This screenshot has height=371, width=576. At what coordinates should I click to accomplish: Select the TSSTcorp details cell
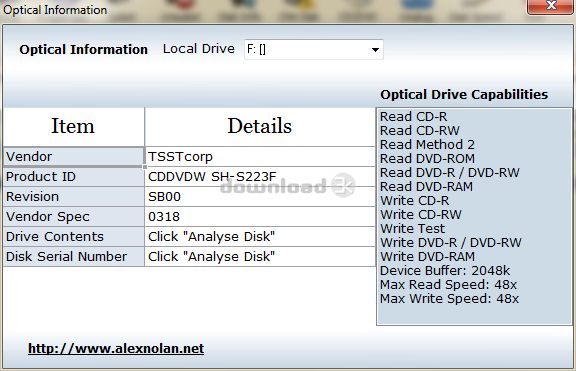coord(260,157)
